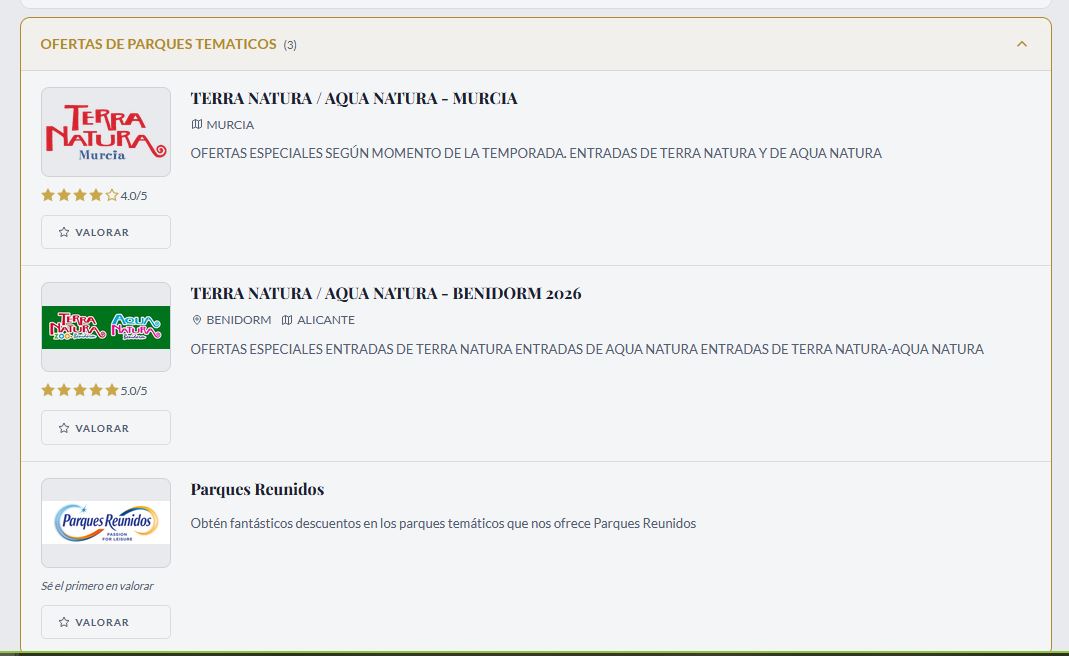Click the 4.0/5 star rating for Murcia
The width and height of the screenshot is (1069, 656).
click(x=94, y=196)
